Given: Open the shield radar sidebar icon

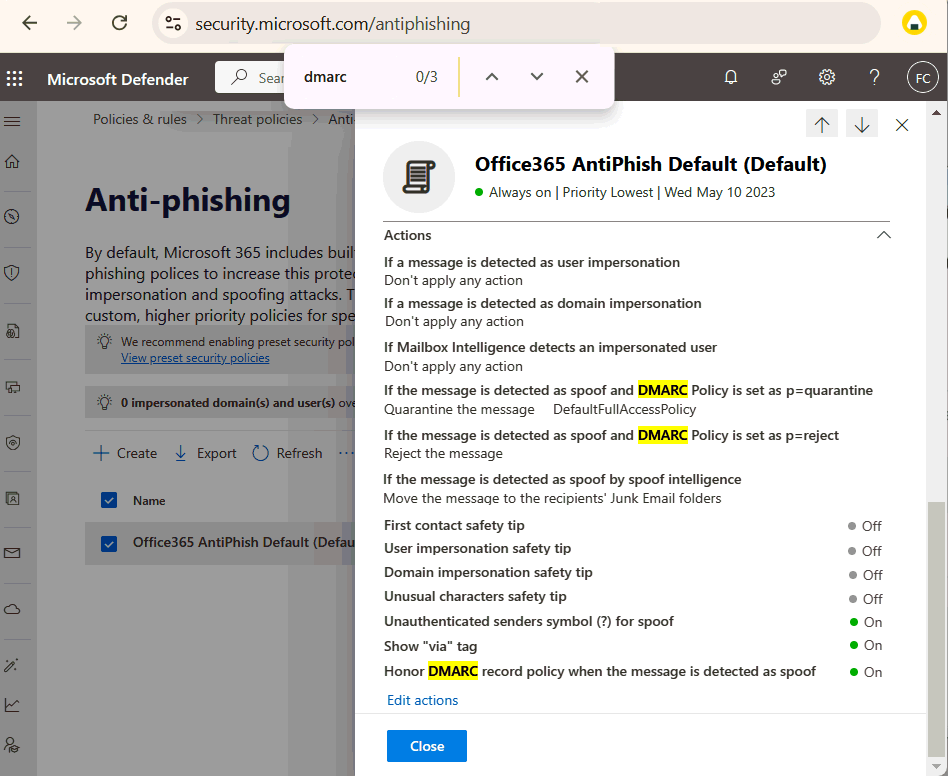Looking at the screenshot, I should [x=12, y=443].
